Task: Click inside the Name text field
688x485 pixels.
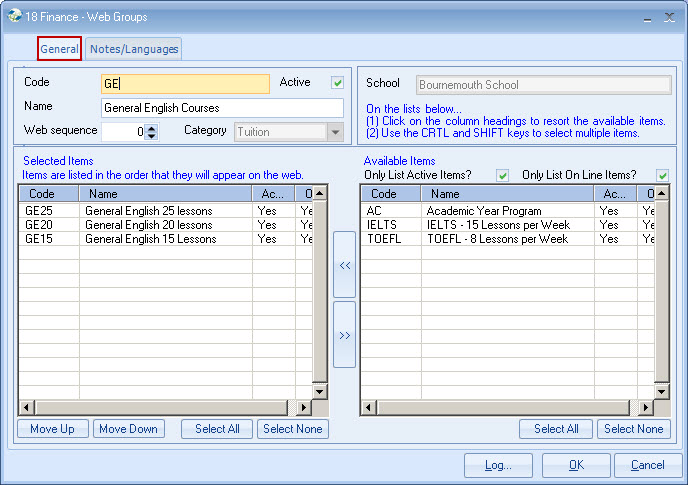Action: [x=222, y=108]
